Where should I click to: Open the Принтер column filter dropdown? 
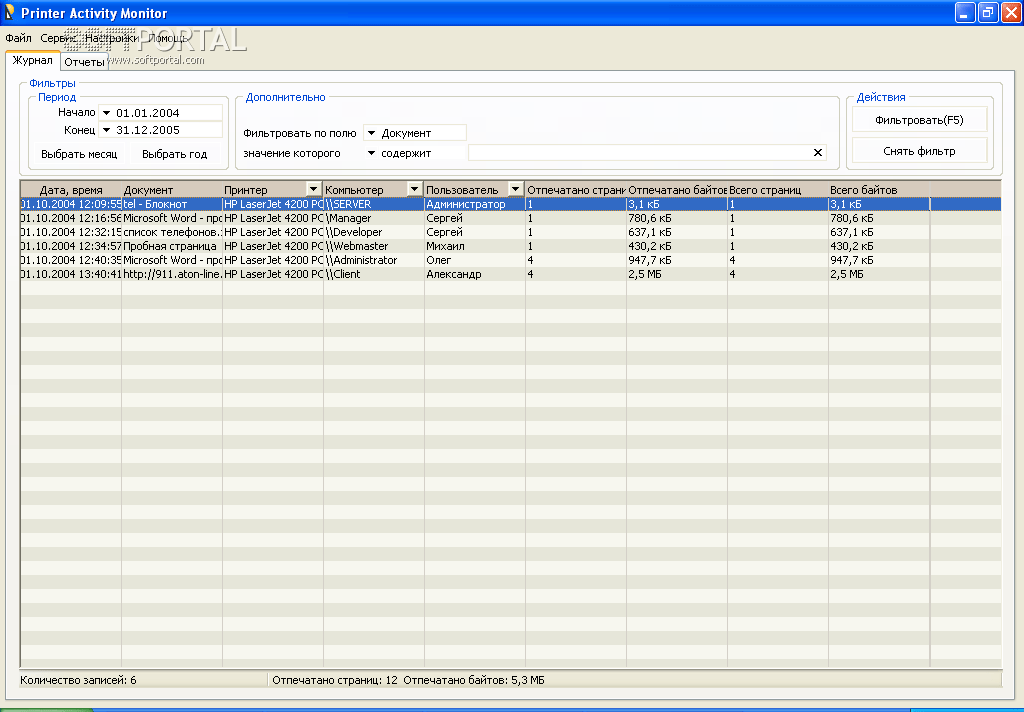click(313, 189)
